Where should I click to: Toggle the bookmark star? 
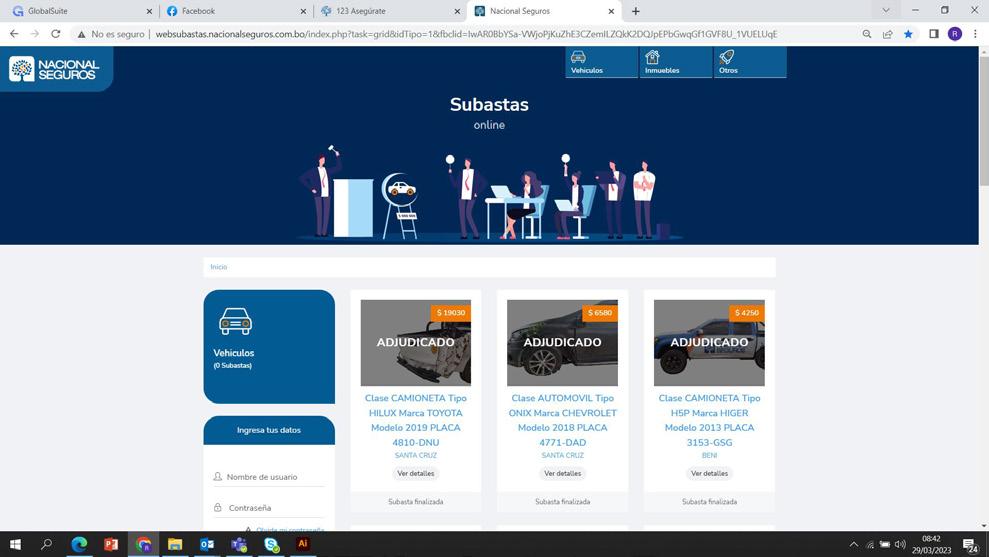tap(908, 34)
